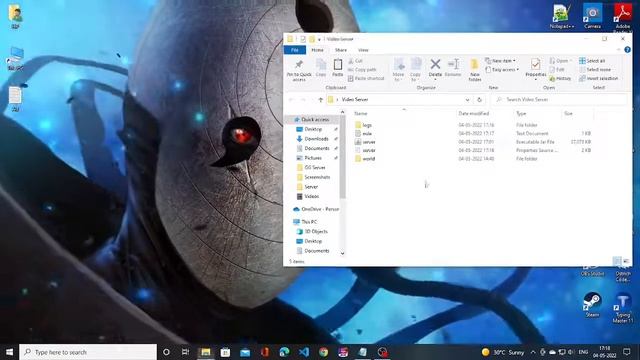Open the Delete dropdown arrow

(435, 79)
